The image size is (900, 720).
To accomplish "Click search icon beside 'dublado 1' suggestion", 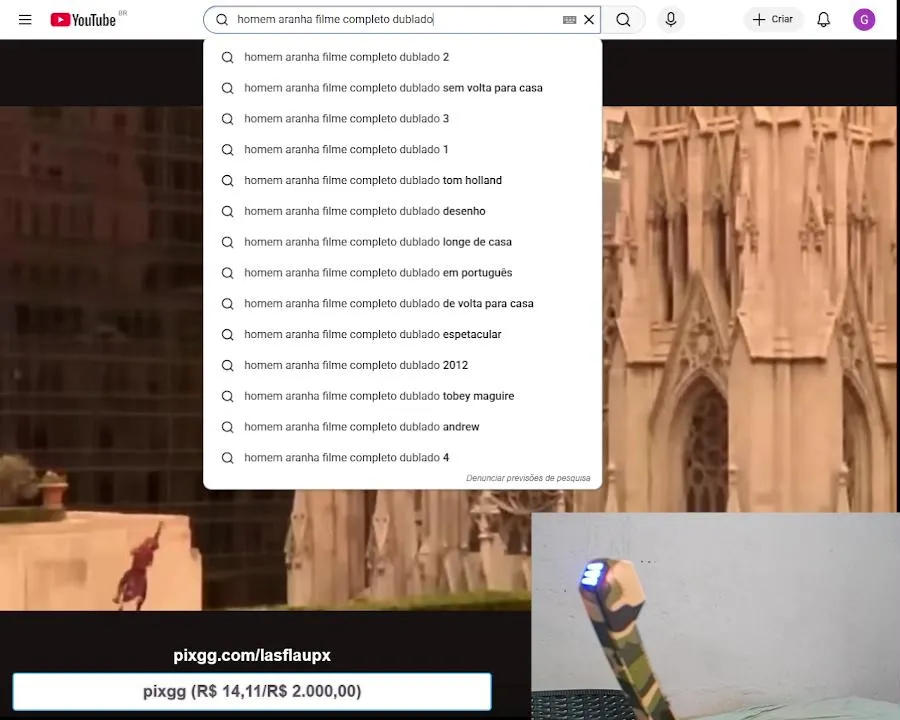I will point(228,150).
